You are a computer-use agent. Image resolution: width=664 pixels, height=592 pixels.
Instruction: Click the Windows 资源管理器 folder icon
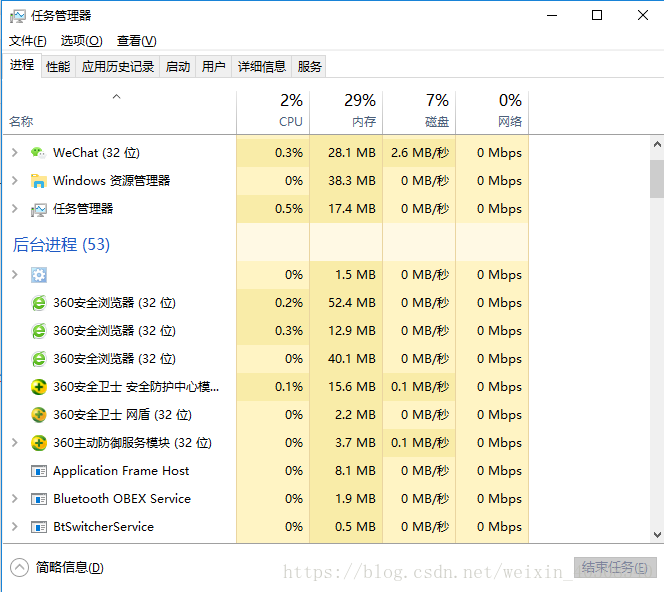coord(39,181)
